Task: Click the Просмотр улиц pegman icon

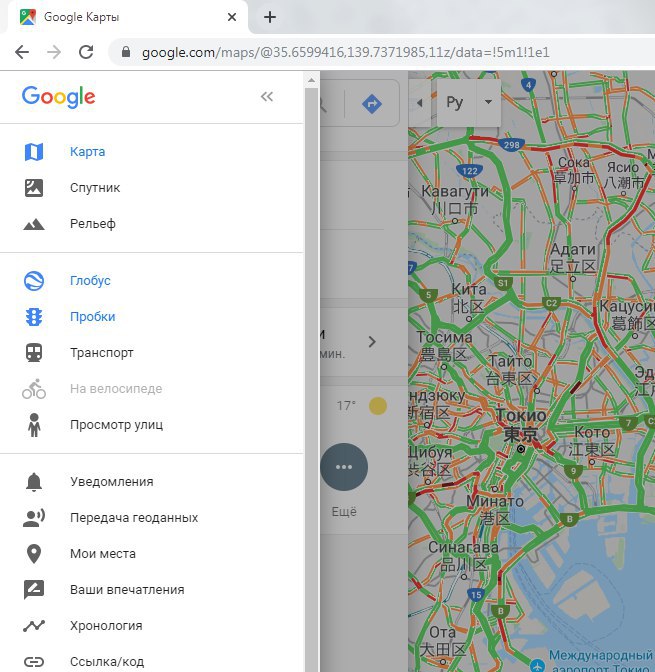Action: pyautogui.click(x=34, y=425)
